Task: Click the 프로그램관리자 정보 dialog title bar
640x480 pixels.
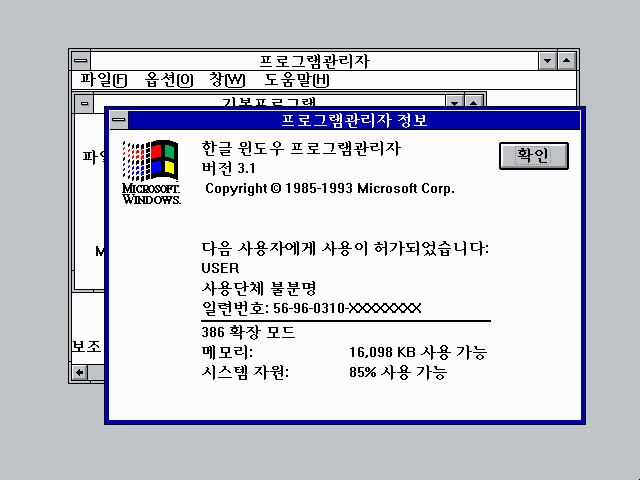Action: (354, 120)
